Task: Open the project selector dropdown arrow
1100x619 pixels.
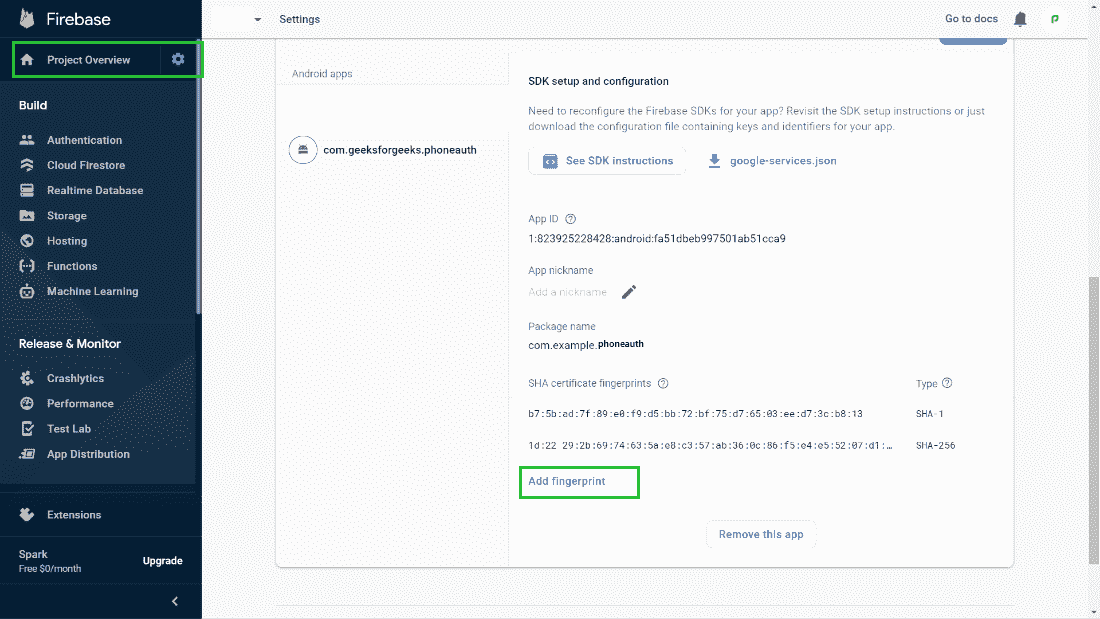Action: [257, 20]
